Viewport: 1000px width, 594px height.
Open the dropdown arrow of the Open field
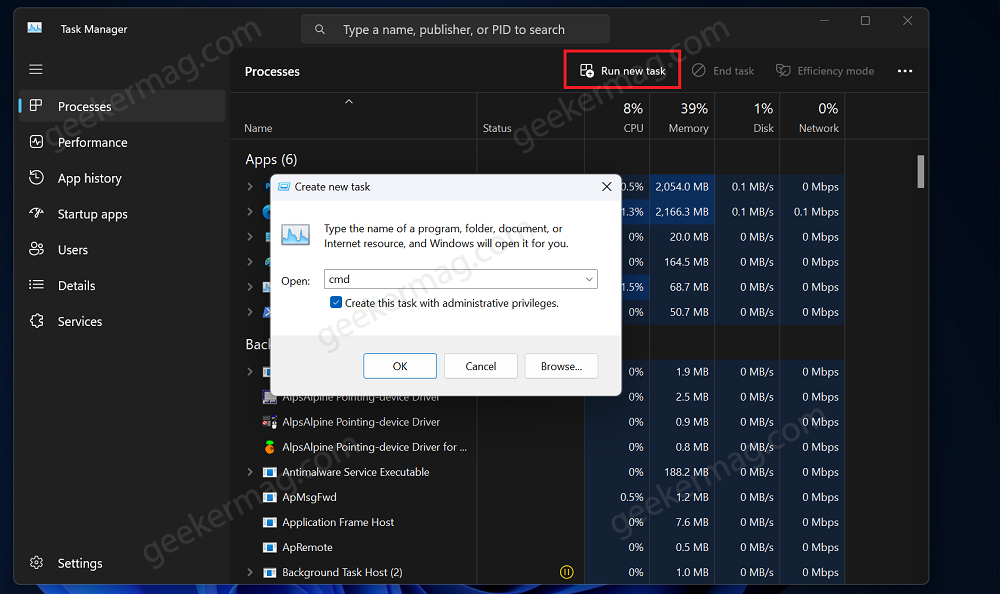tap(589, 279)
